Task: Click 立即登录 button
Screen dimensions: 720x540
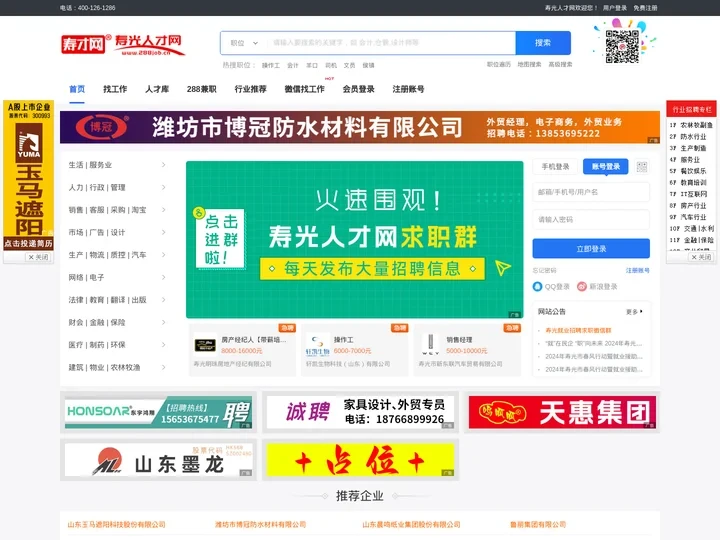Action: pos(591,248)
